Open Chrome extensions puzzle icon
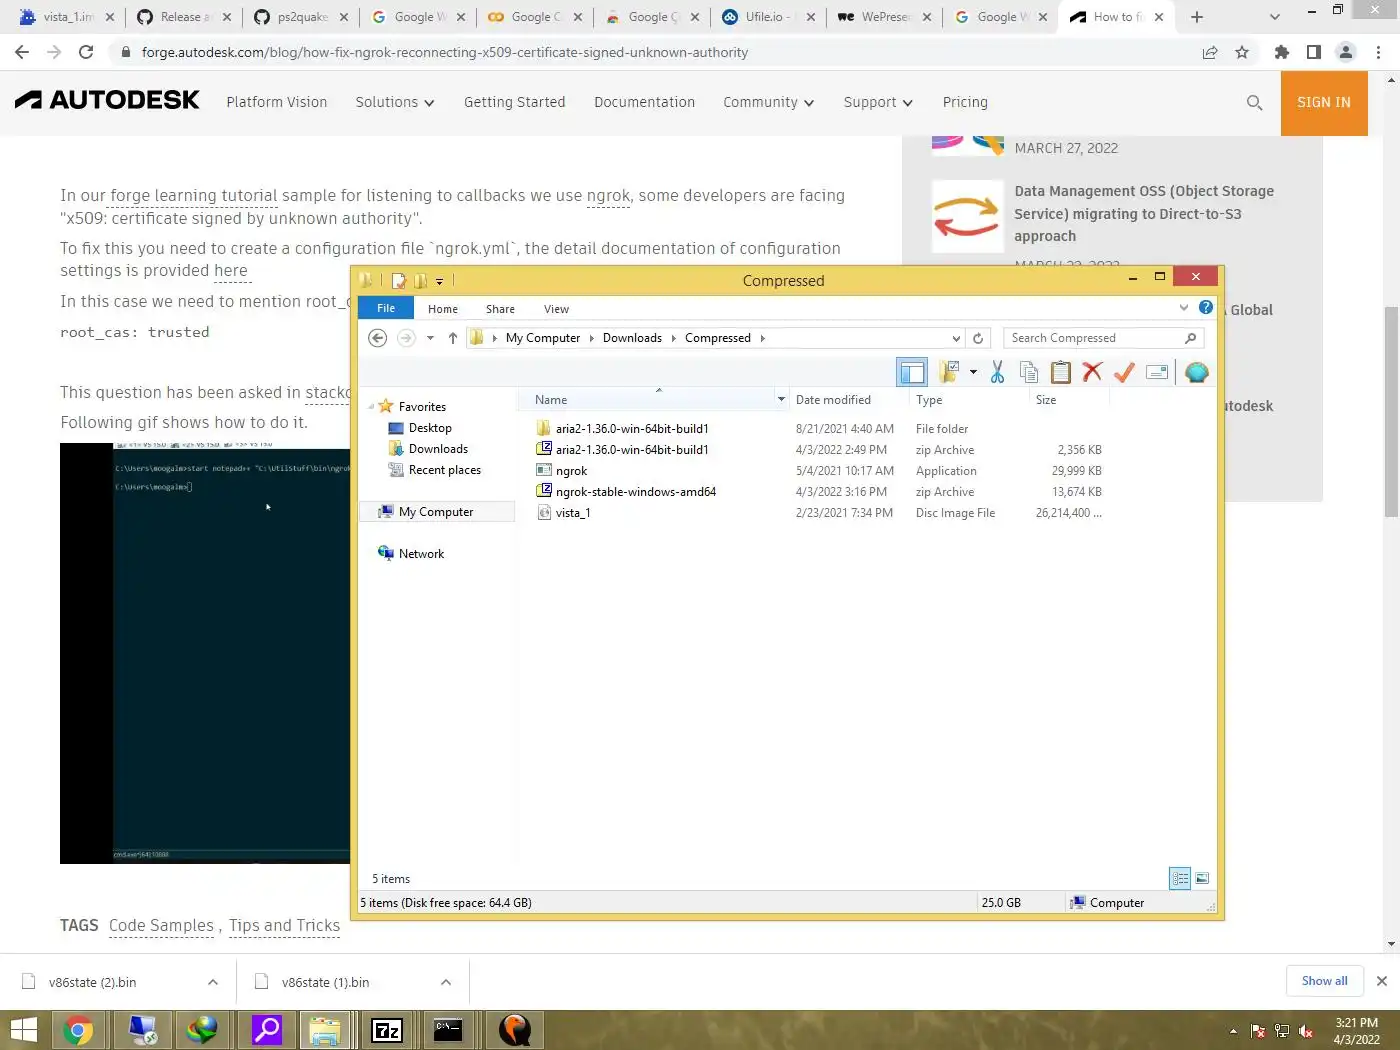 coord(1281,52)
